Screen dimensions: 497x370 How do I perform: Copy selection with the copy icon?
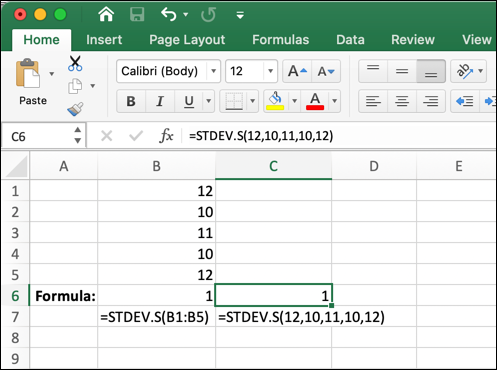pos(75,86)
